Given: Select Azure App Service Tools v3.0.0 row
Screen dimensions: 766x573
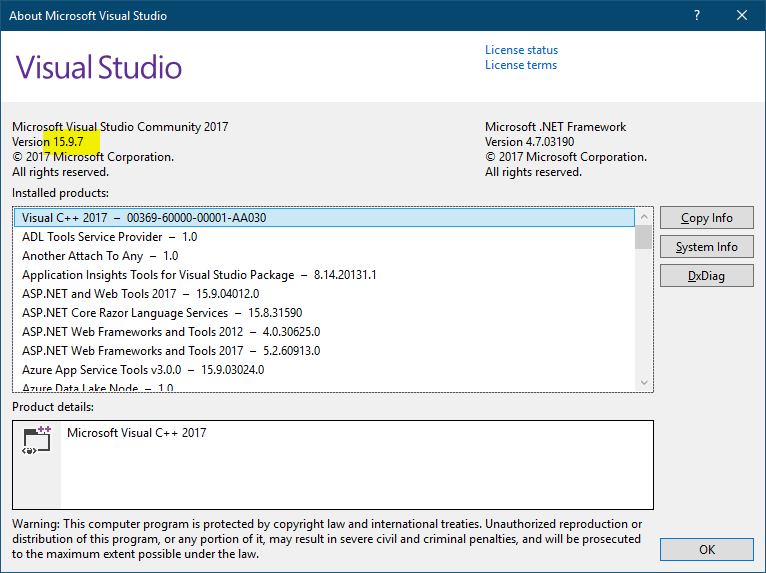Looking at the screenshot, I should tap(324, 370).
